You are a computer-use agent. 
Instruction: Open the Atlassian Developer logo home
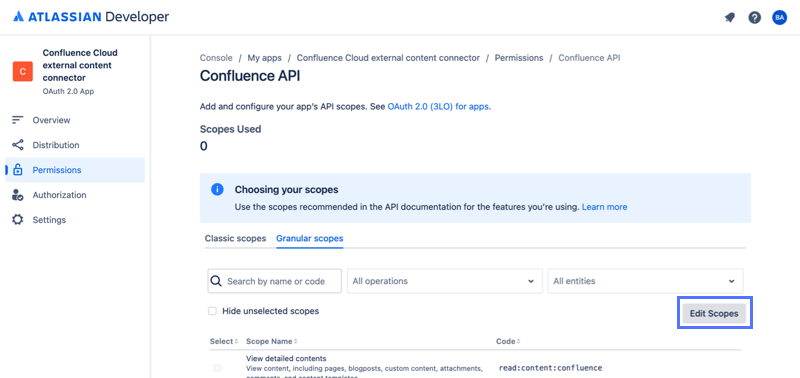tap(91, 17)
